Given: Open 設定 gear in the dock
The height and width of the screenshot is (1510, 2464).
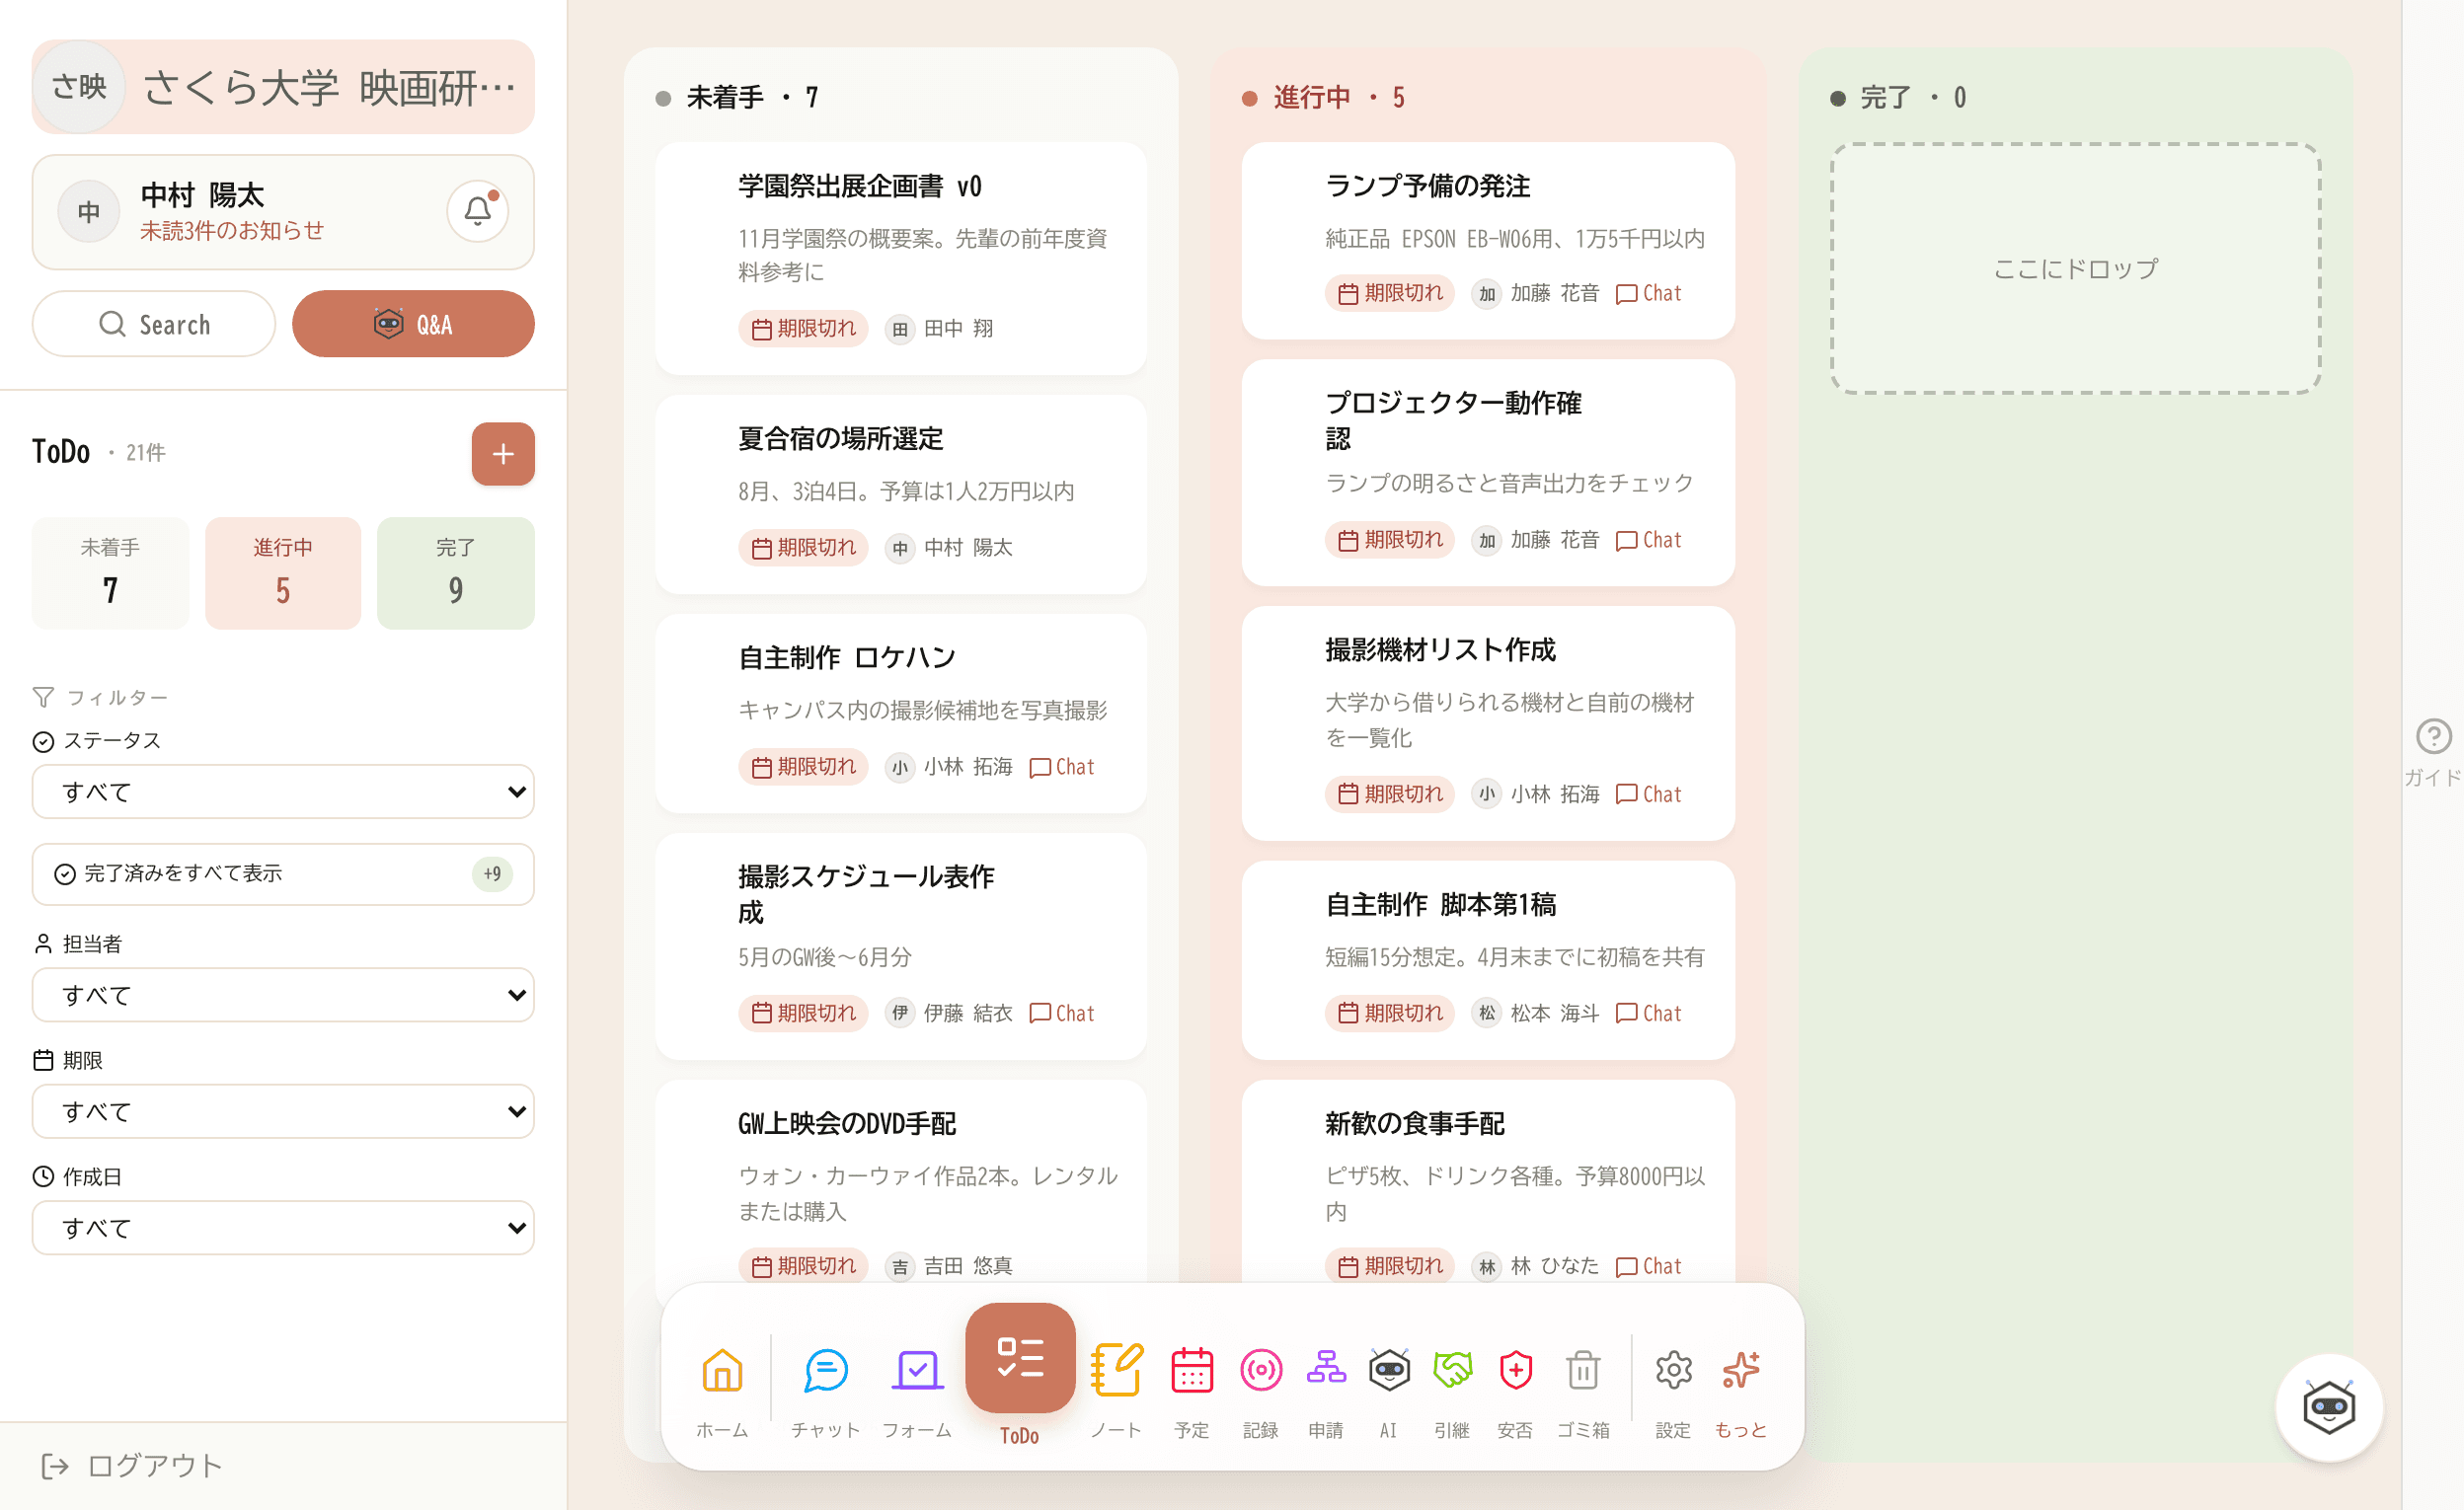Looking at the screenshot, I should point(1673,1391).
